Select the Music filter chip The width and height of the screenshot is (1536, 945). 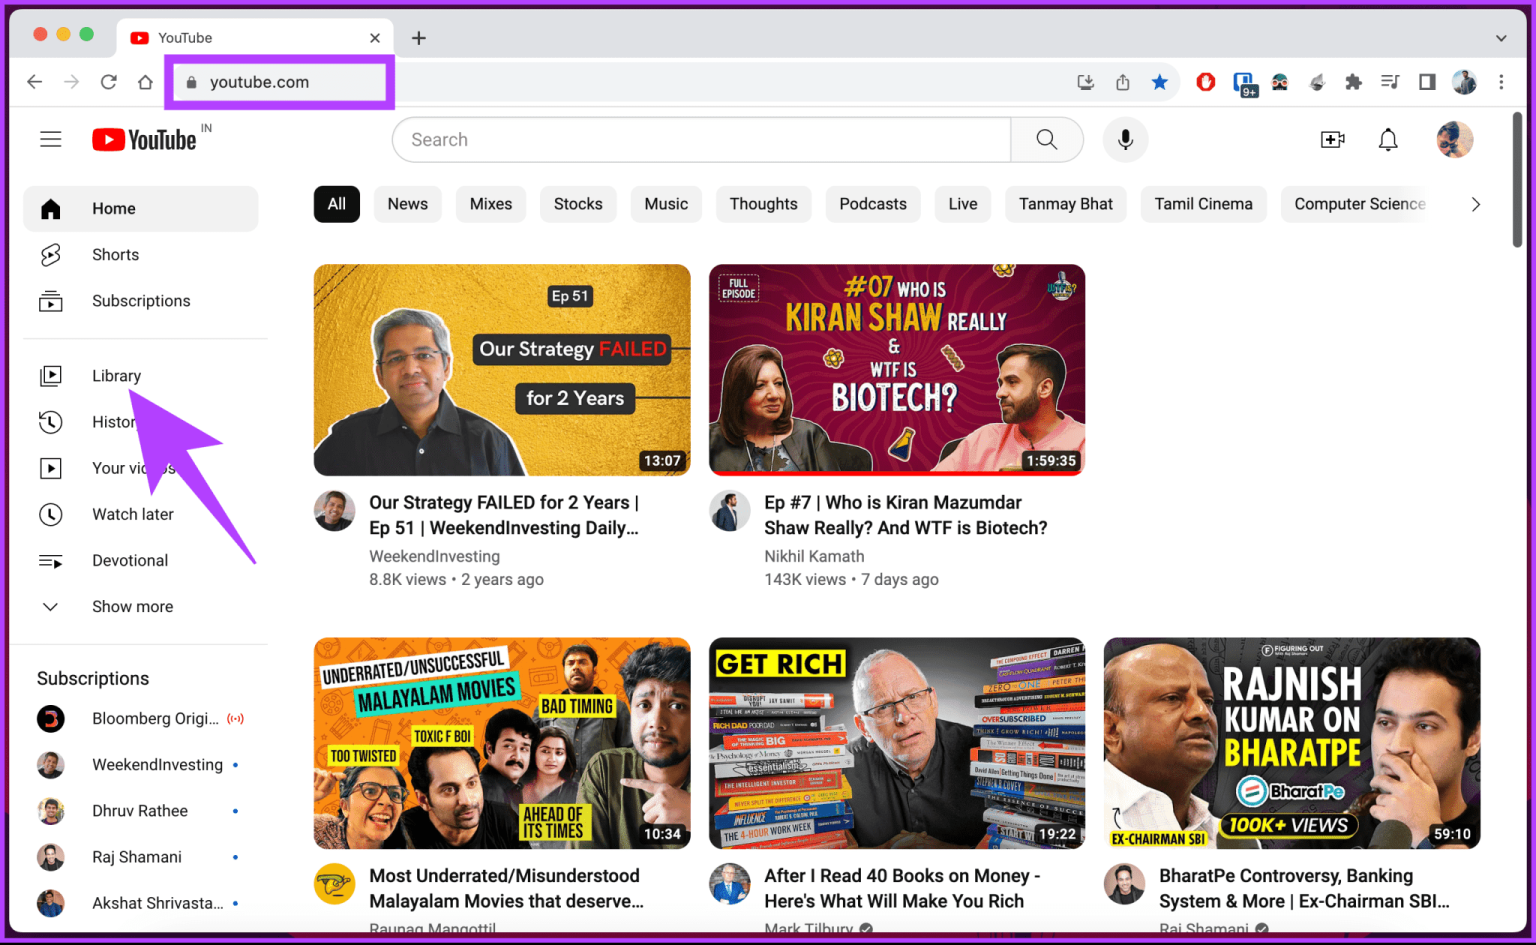[666, 204]
